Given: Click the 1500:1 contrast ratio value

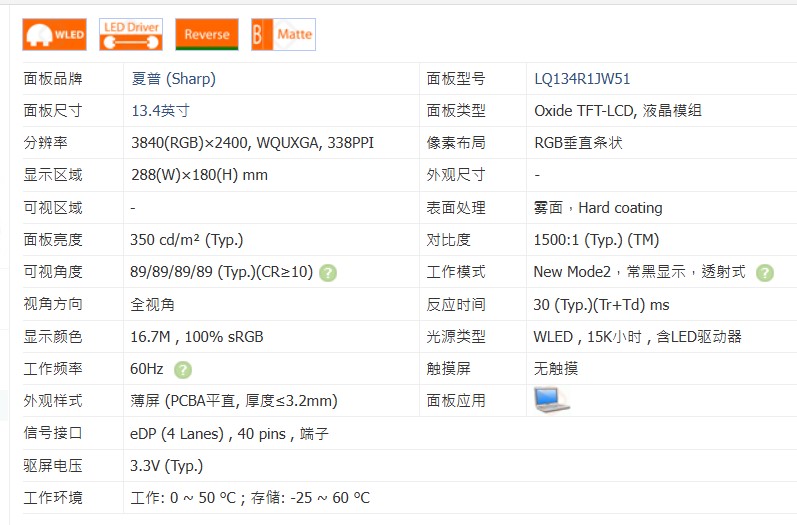Looking at the screenshot, I should 596,240.
